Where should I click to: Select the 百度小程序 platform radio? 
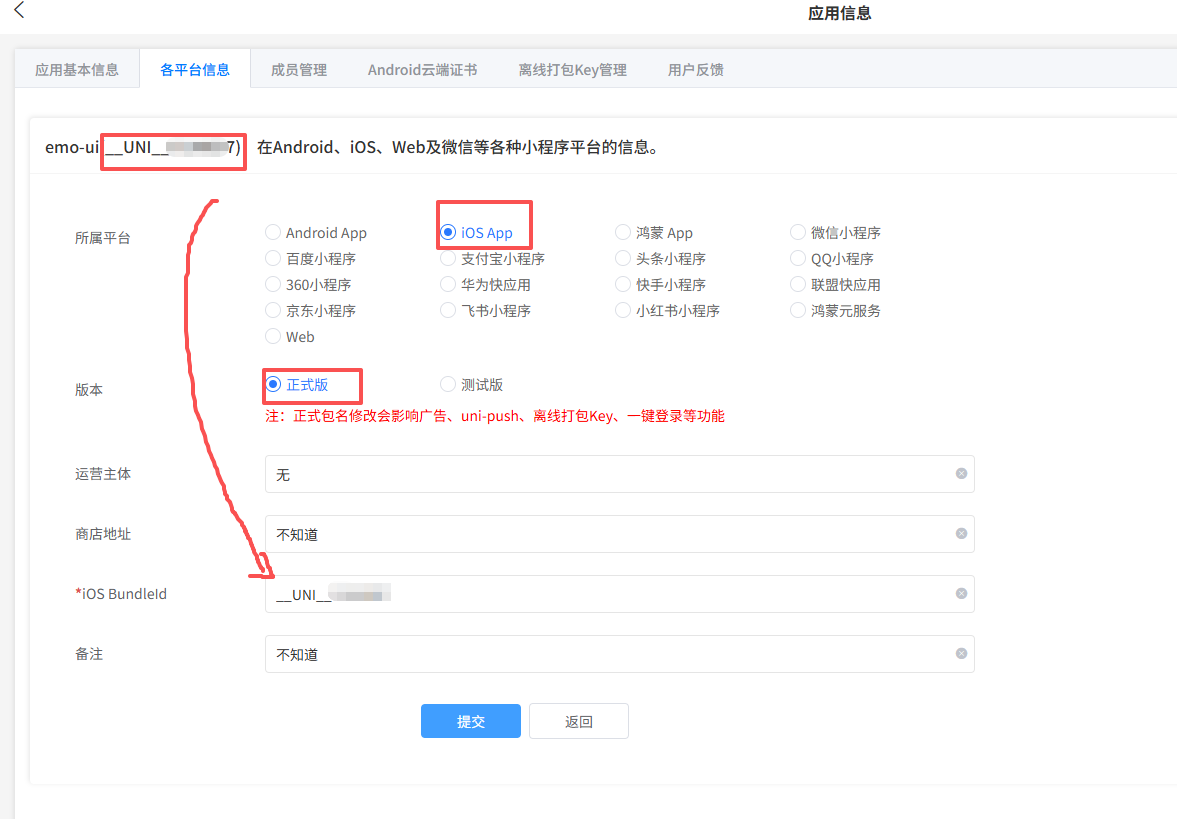coord(273,259)
